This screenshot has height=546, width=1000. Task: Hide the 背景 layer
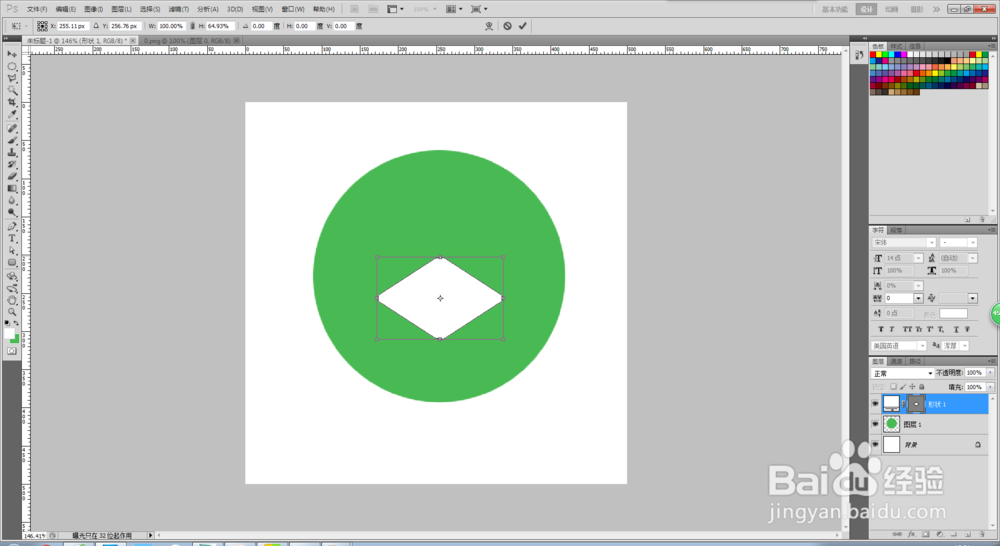(875, 445)
